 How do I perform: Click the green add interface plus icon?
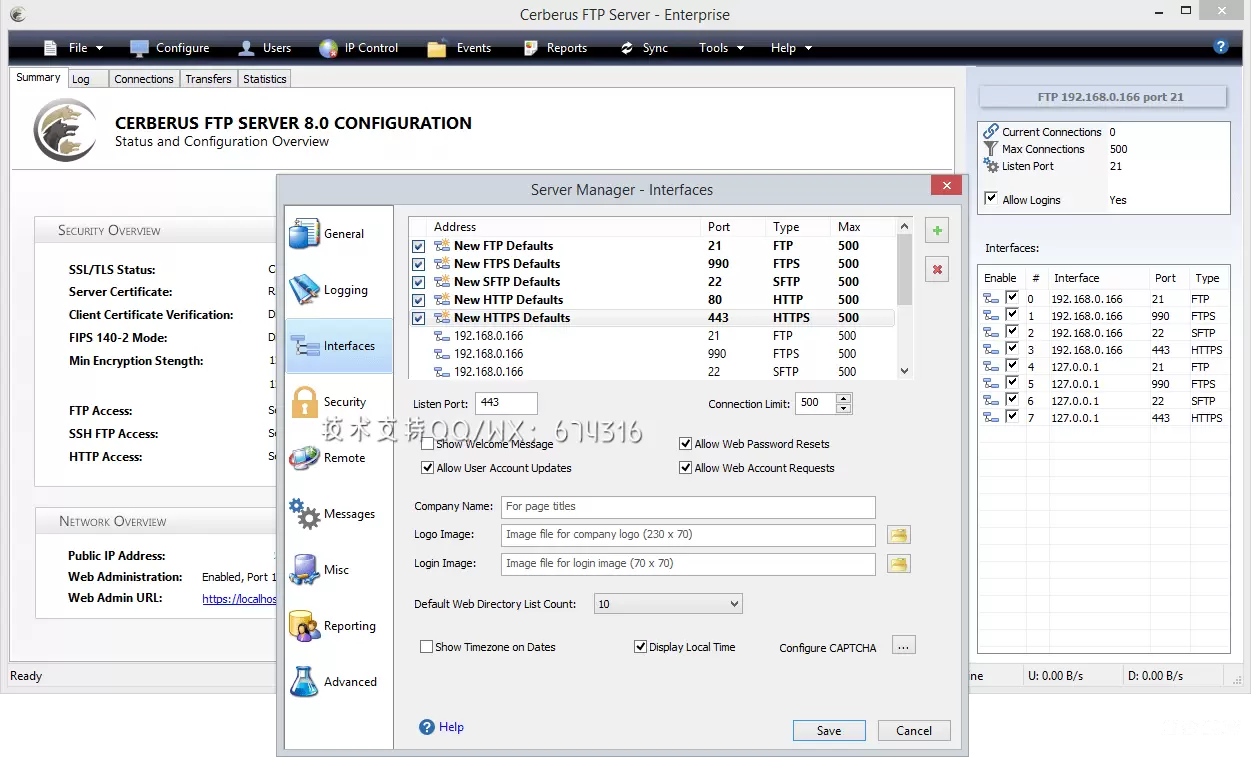coord(937,231)
